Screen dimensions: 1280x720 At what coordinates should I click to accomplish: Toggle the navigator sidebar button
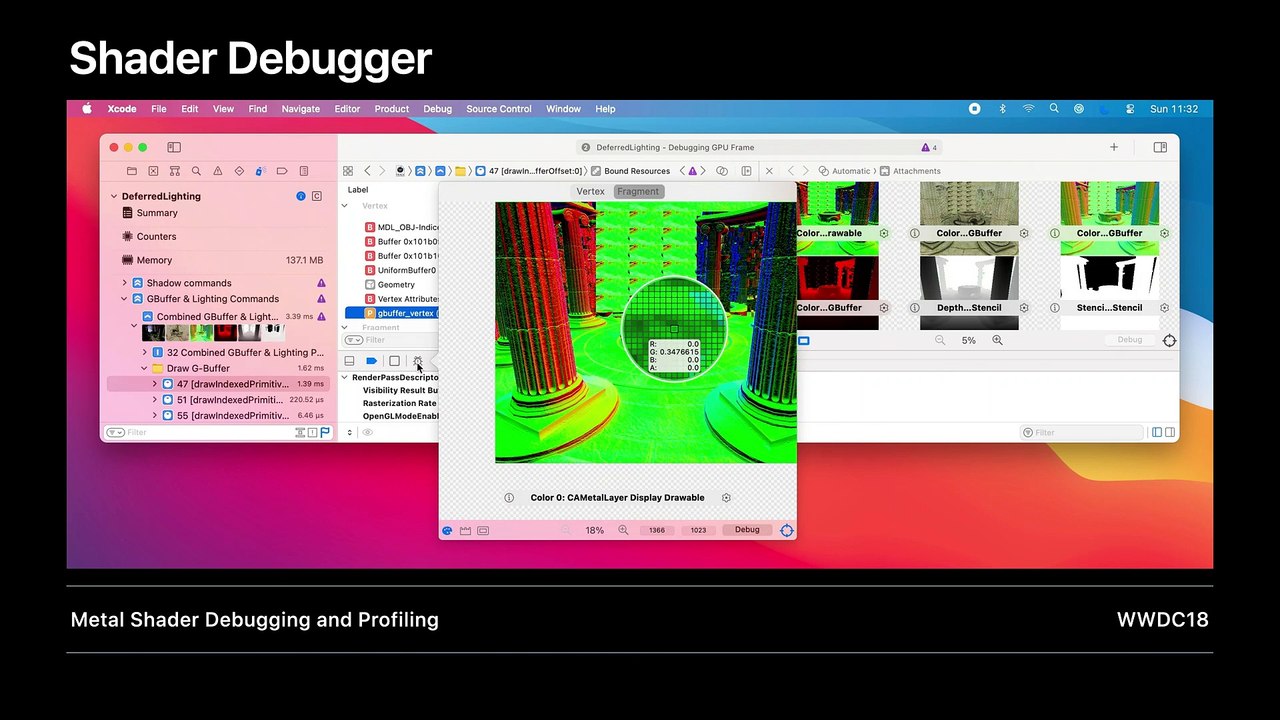pos(174,147)
